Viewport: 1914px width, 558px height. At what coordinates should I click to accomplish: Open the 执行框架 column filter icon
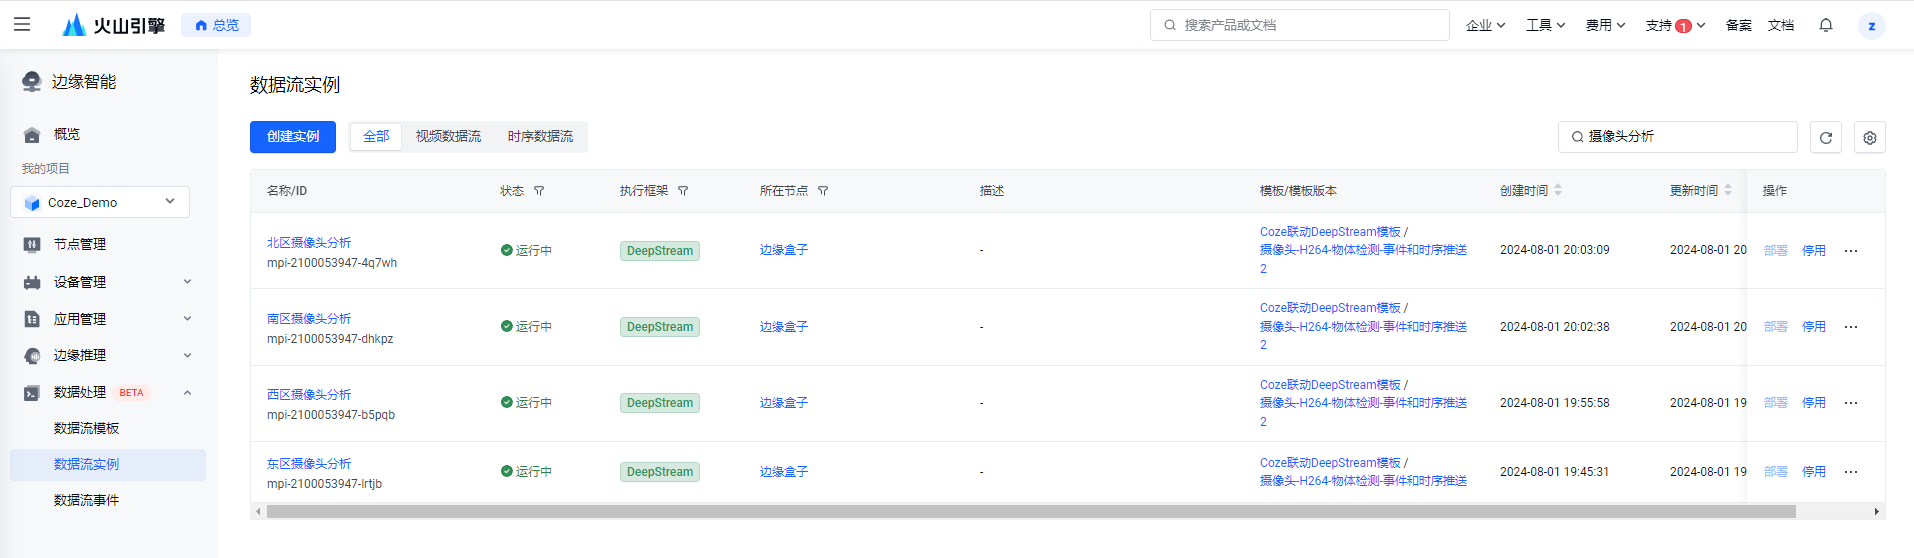point(683,191)
